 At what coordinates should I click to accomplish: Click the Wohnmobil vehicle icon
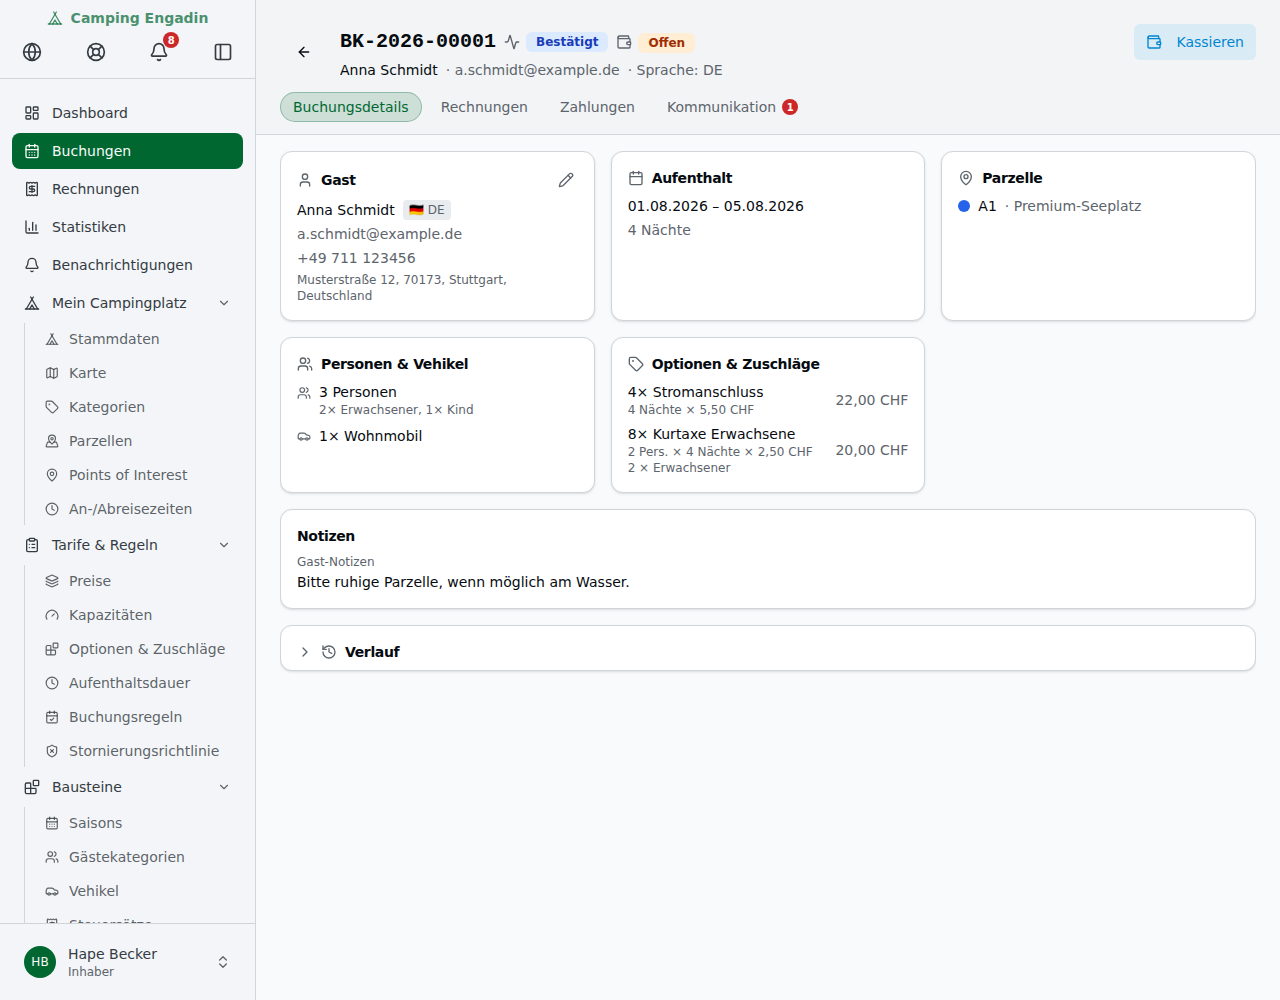point(304,436)
